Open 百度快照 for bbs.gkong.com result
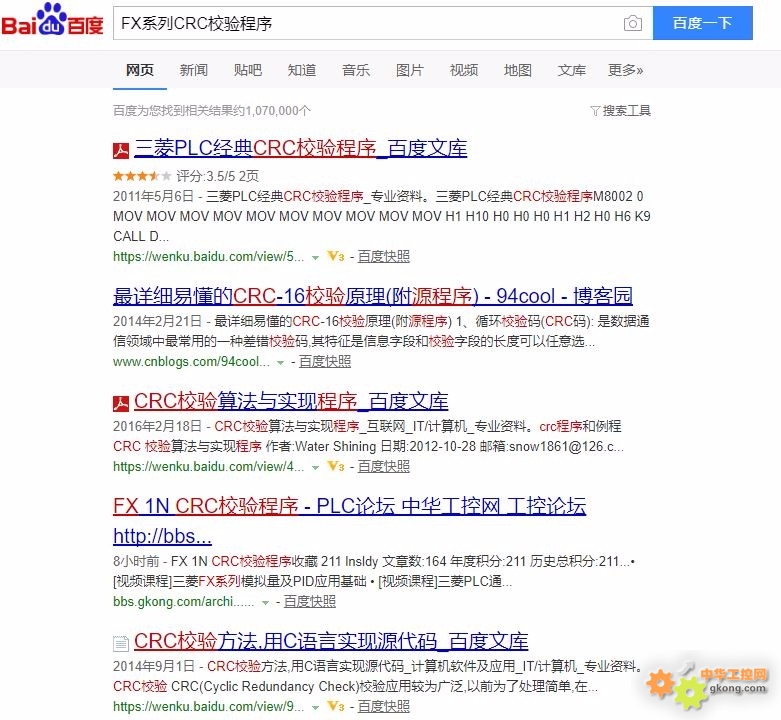 click(x=310, y=601)
